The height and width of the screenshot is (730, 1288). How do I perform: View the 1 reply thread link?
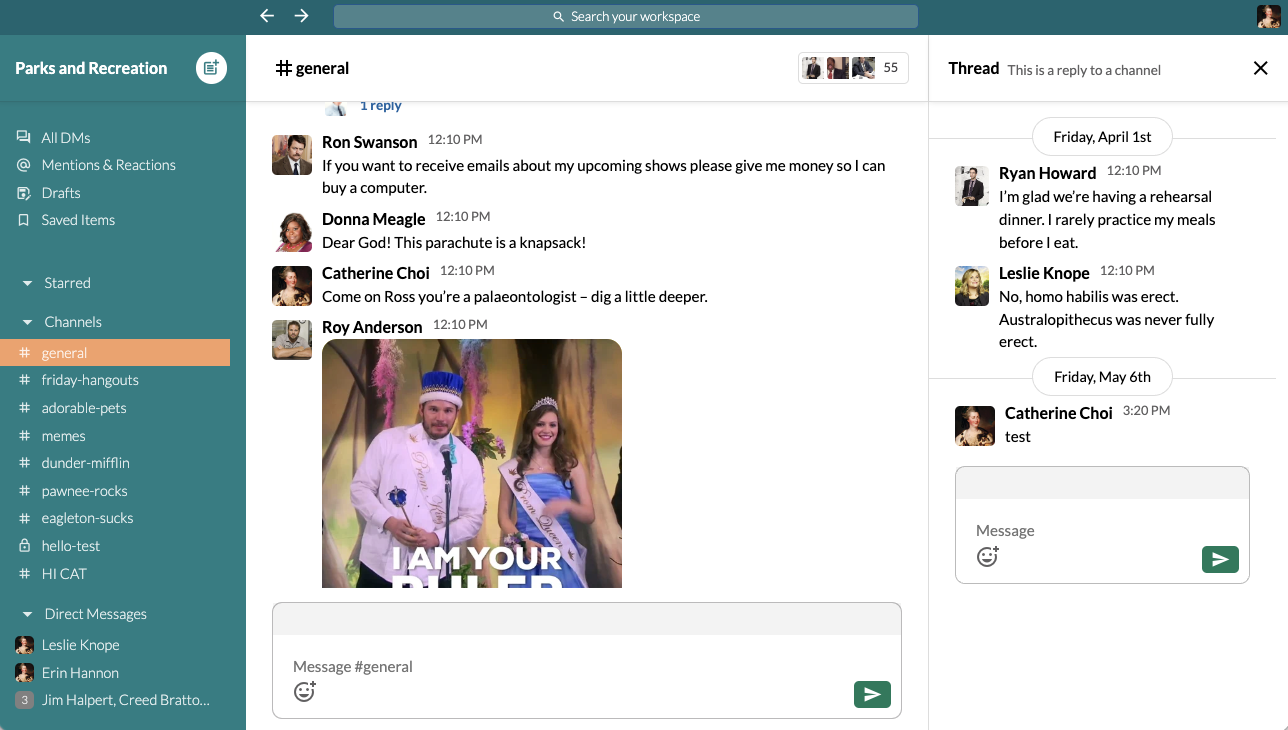(x=380, y=106)
